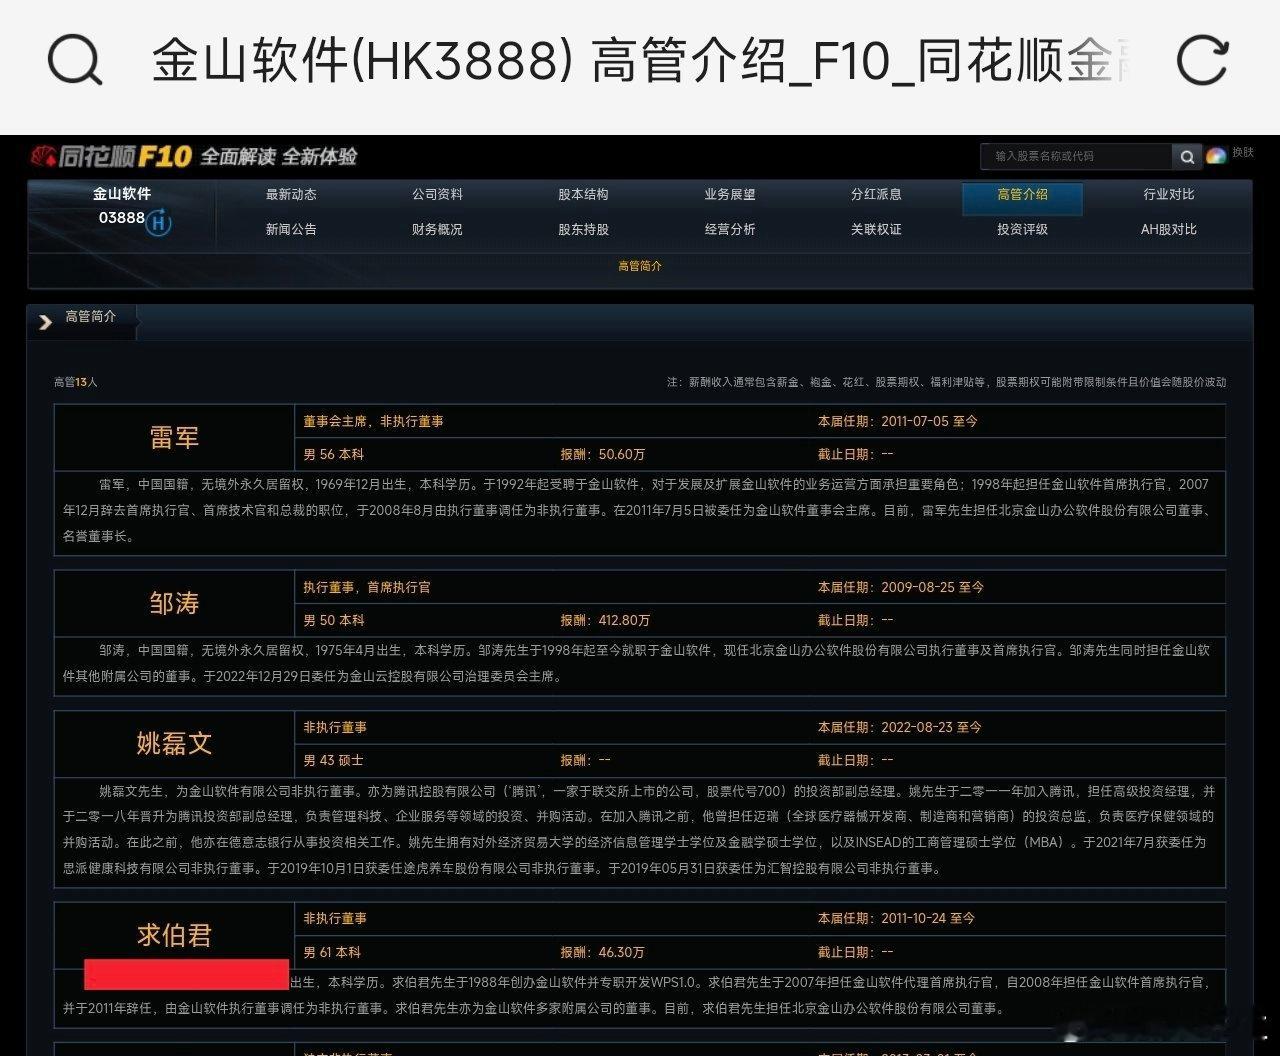This screenshot has width=1280, height=1056.
Task: Click the 换肤 text link
Action: (x=1243, y=152)
